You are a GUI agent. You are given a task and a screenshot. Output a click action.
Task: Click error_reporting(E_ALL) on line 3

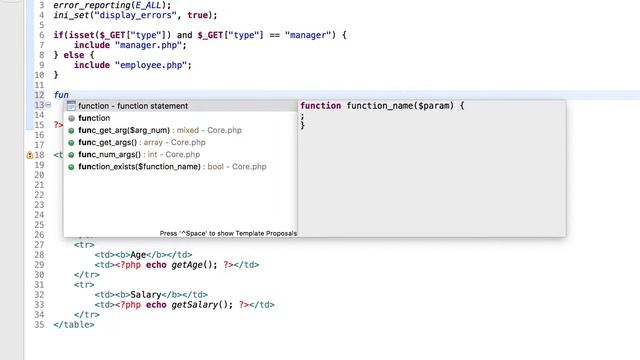tap(112, 5)
